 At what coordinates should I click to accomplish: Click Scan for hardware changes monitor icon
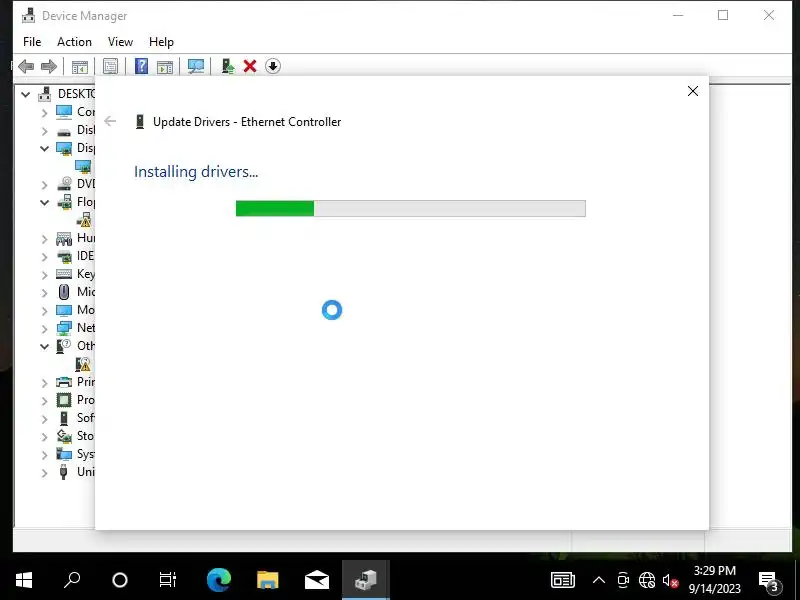point(196,66)
